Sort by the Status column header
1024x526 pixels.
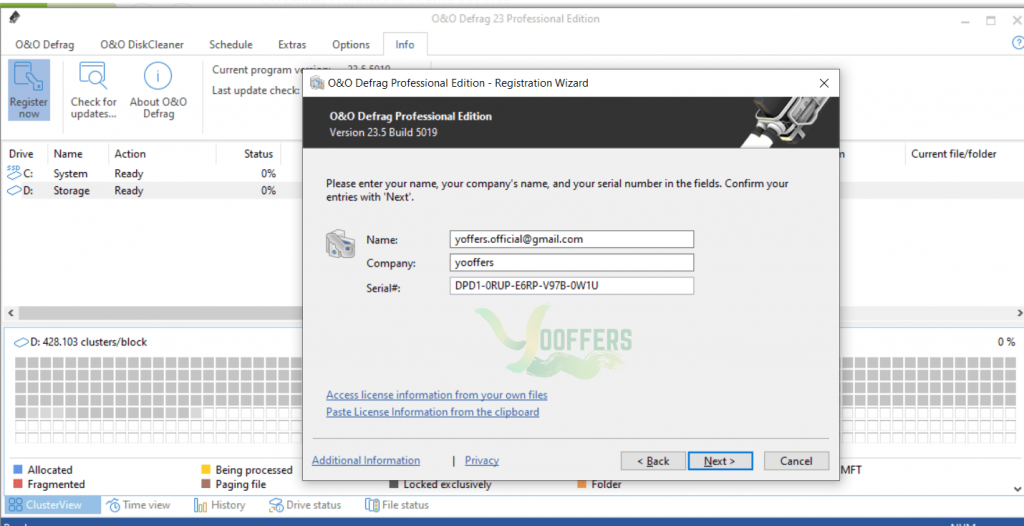point(259,154)
